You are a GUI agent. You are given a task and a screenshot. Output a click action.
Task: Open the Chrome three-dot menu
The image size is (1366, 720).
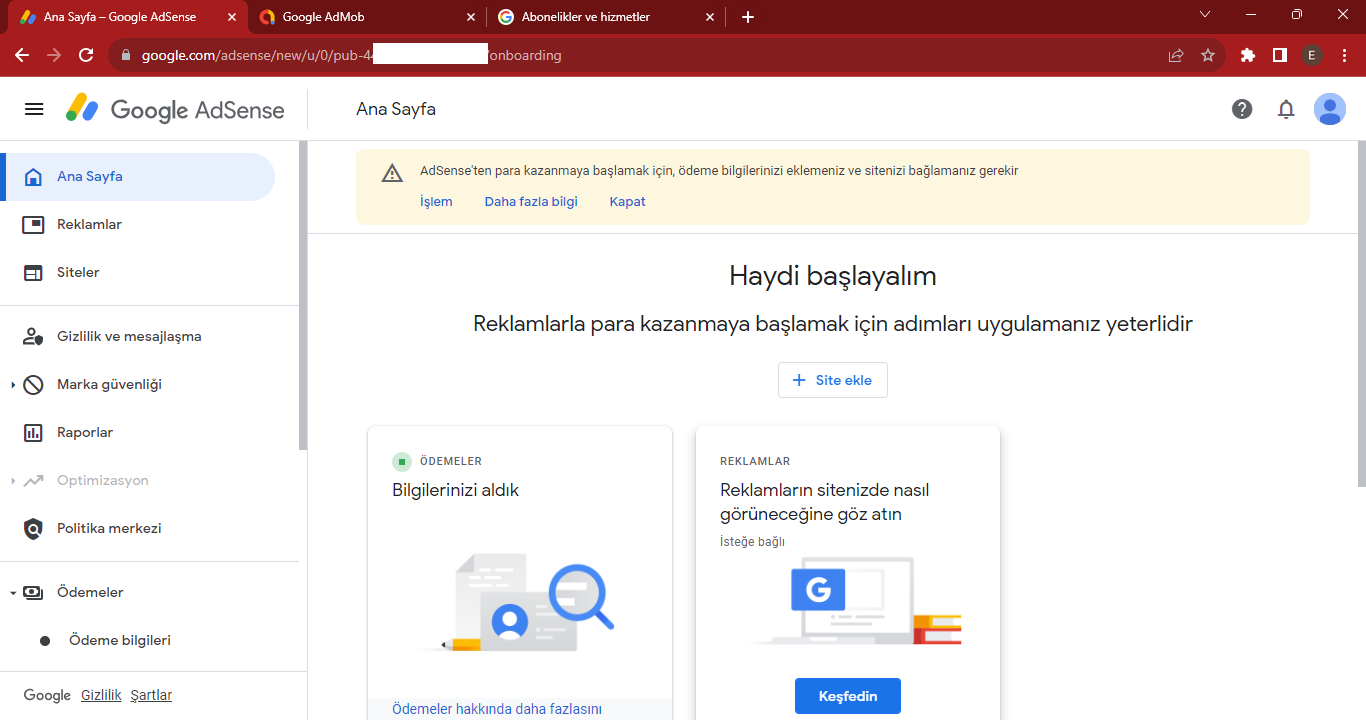point(1344,55)
